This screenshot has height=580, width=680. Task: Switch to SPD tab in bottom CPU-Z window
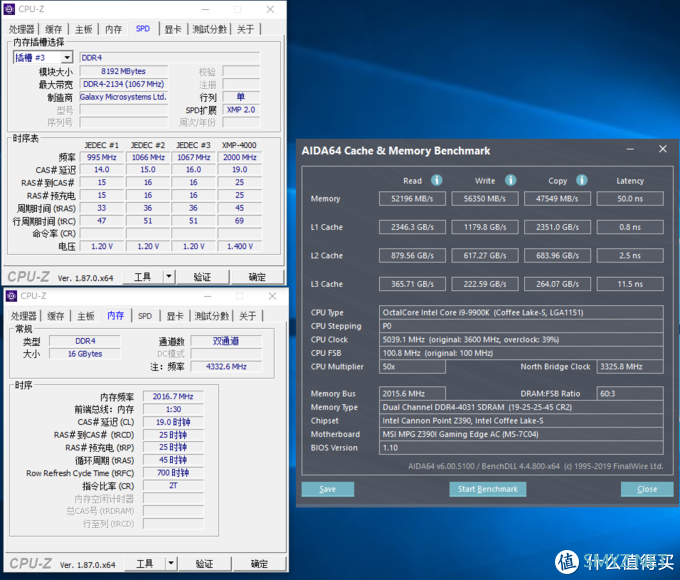tap(145, 316)
